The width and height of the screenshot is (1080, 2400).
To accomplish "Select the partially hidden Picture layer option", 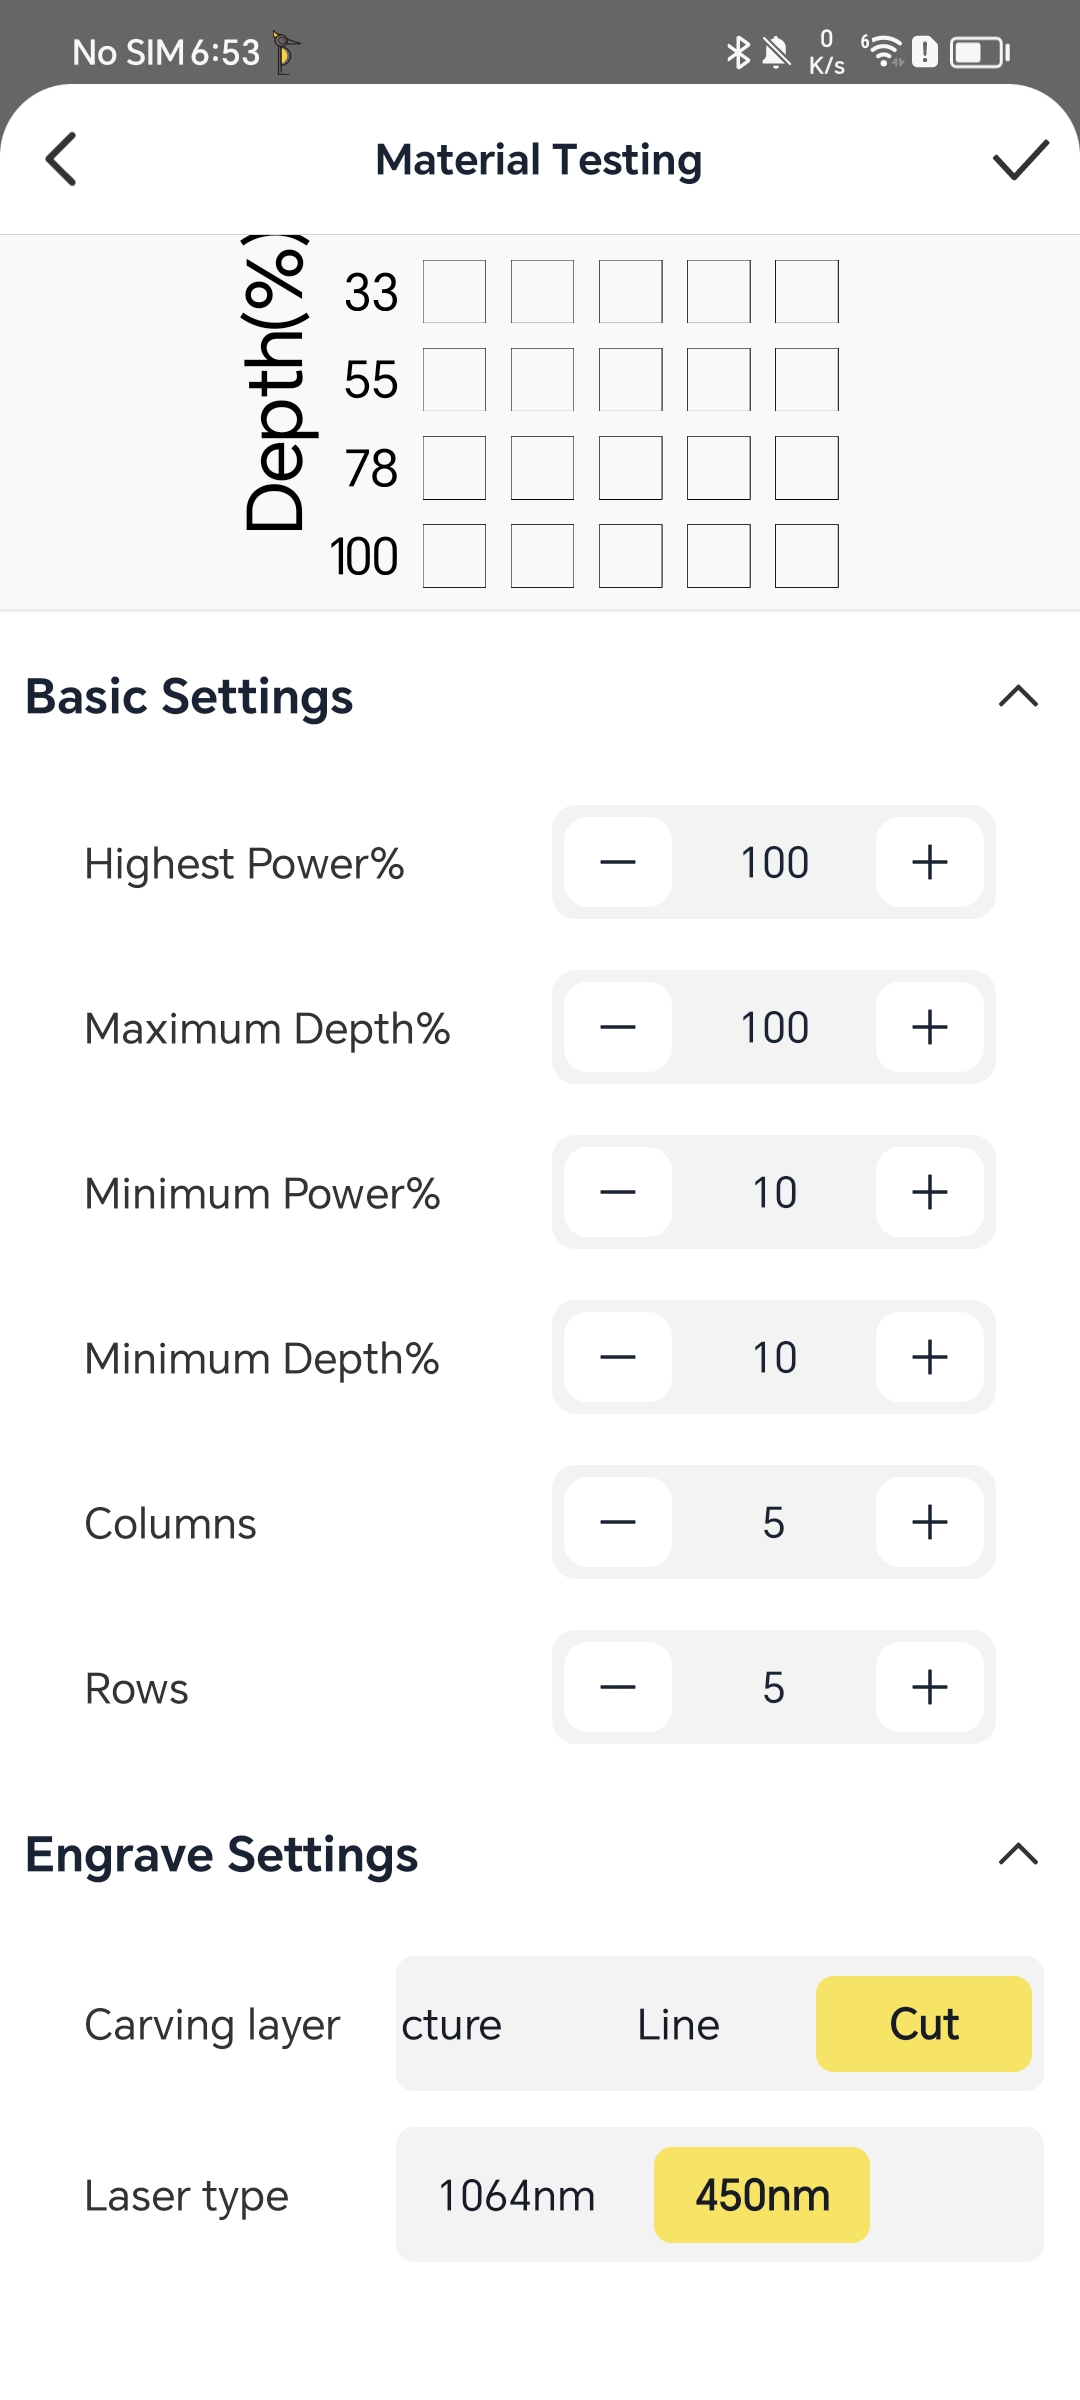I will tap(452, 2024).
